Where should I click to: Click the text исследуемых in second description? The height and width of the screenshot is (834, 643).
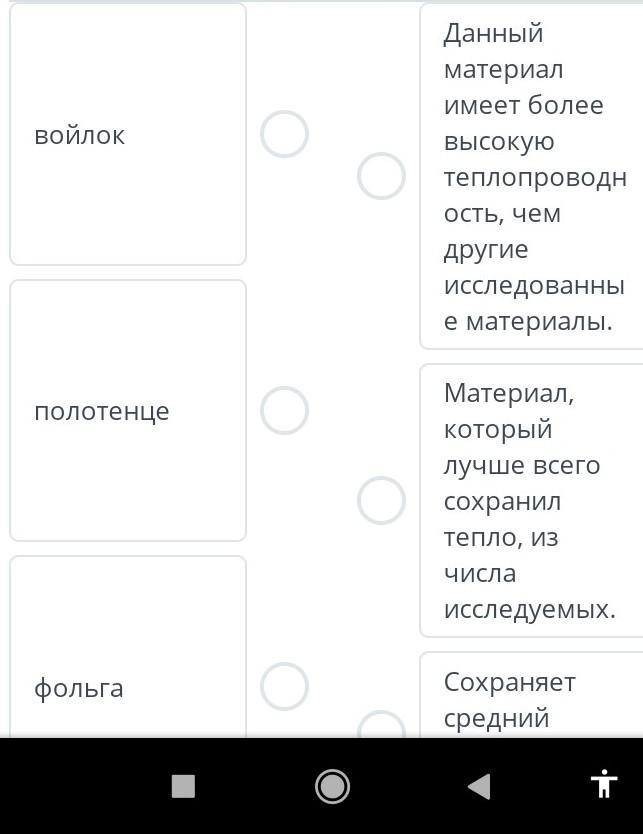point(529,610)
